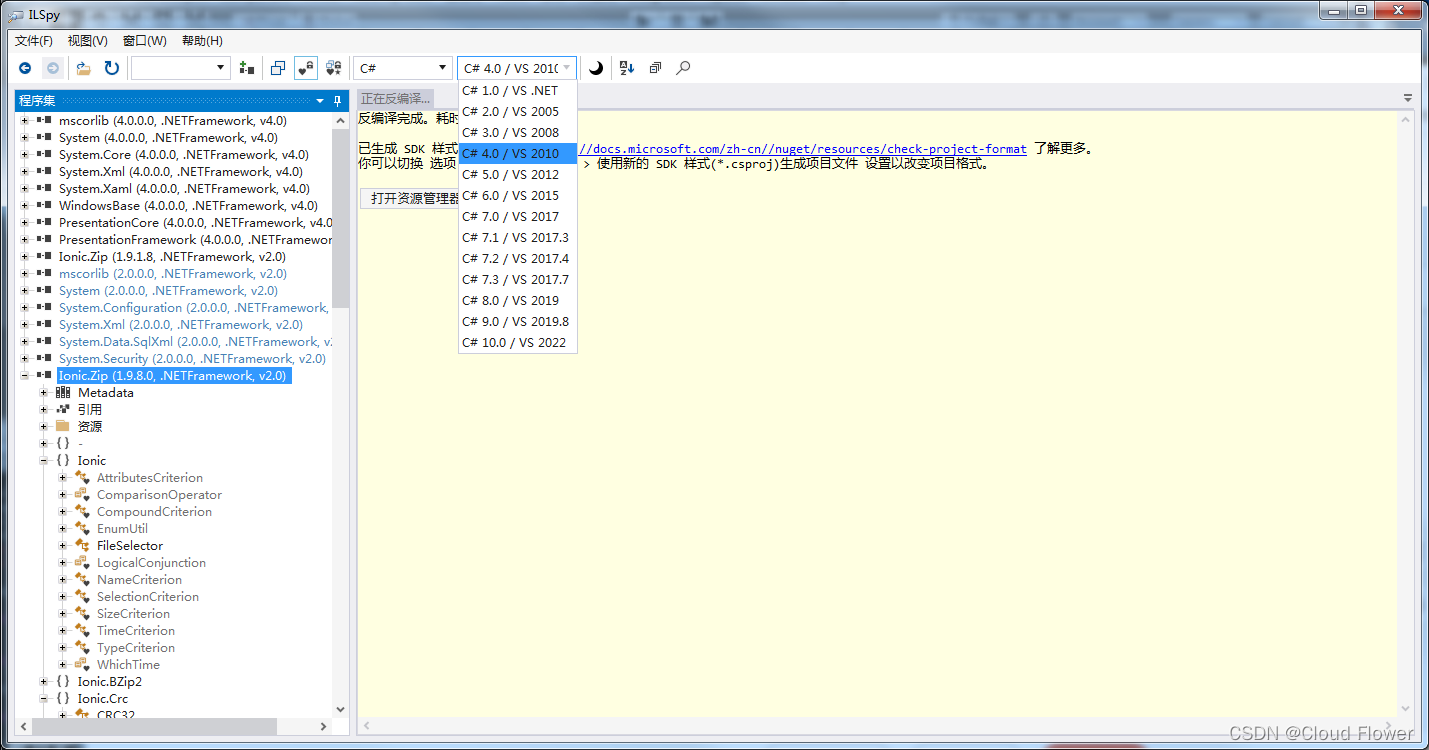The height and width of the screenshot is (750, 1429).
Task: Open the 视图(V) menu
Action: click(87, 40)
